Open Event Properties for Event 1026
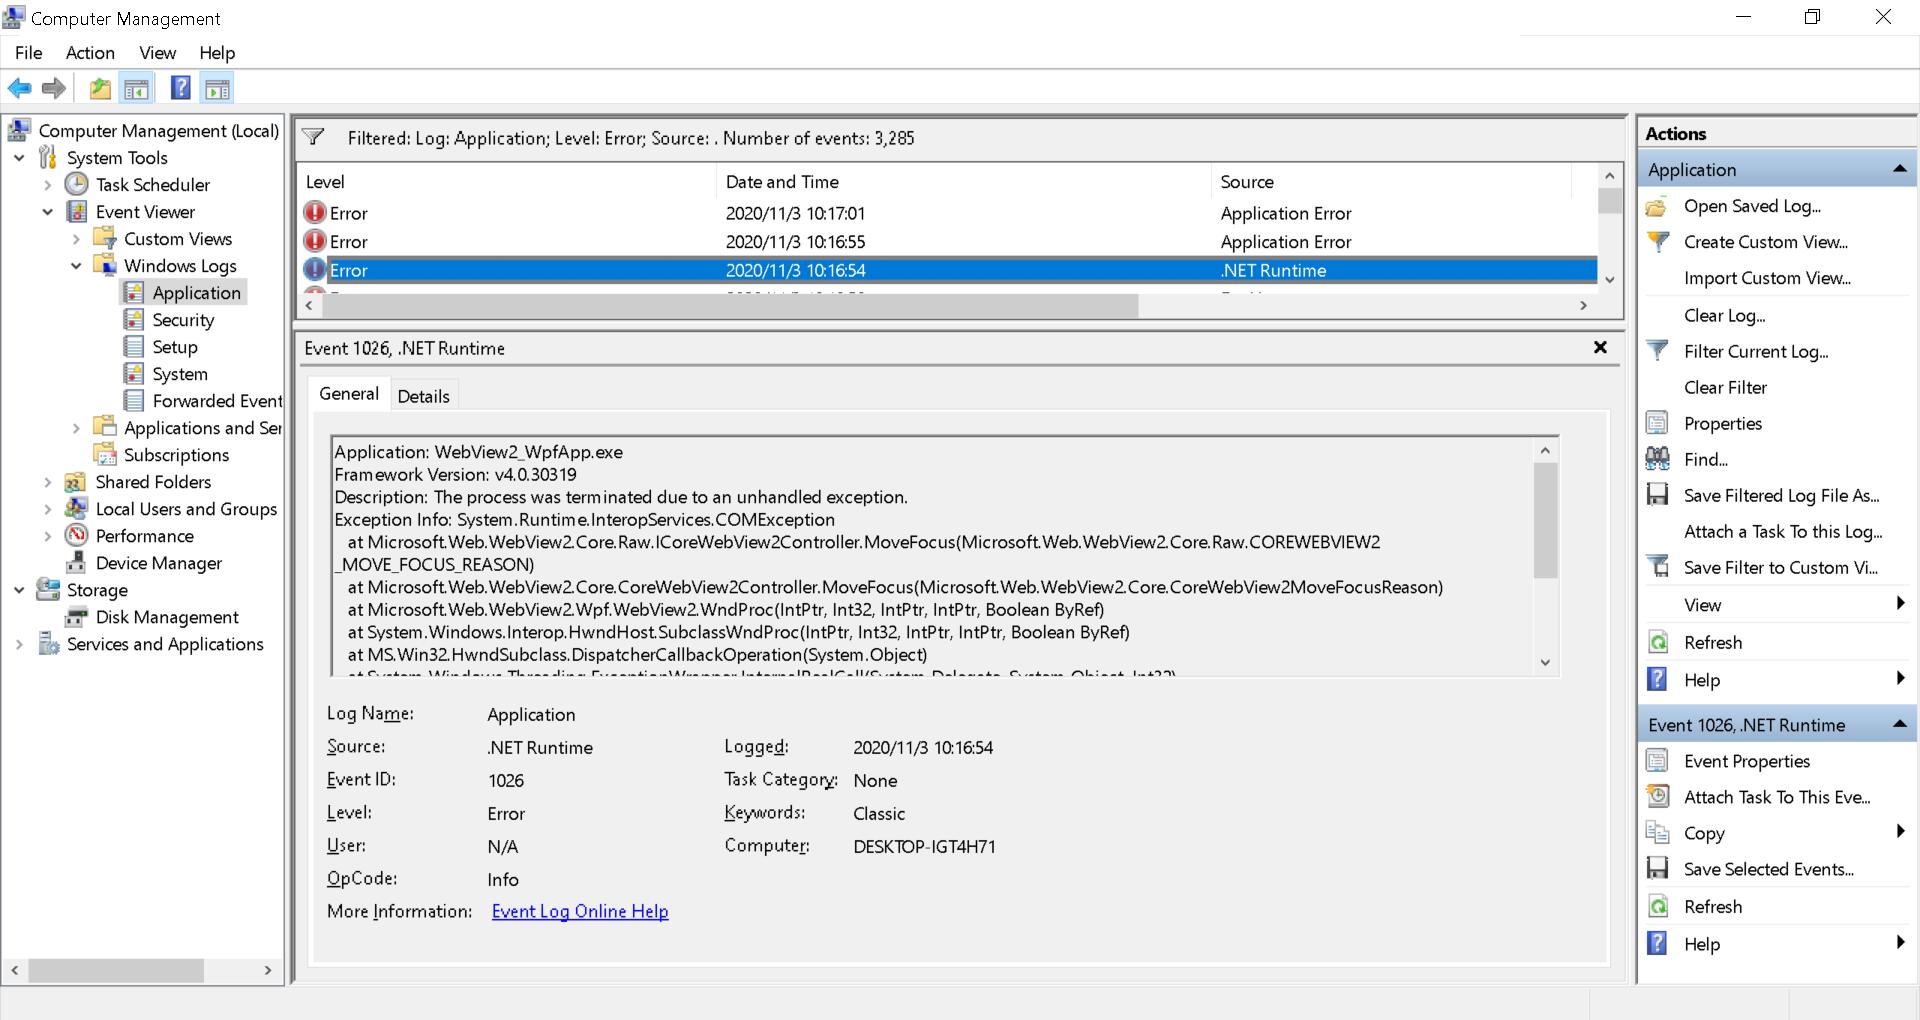 (x=1746, y=761)
